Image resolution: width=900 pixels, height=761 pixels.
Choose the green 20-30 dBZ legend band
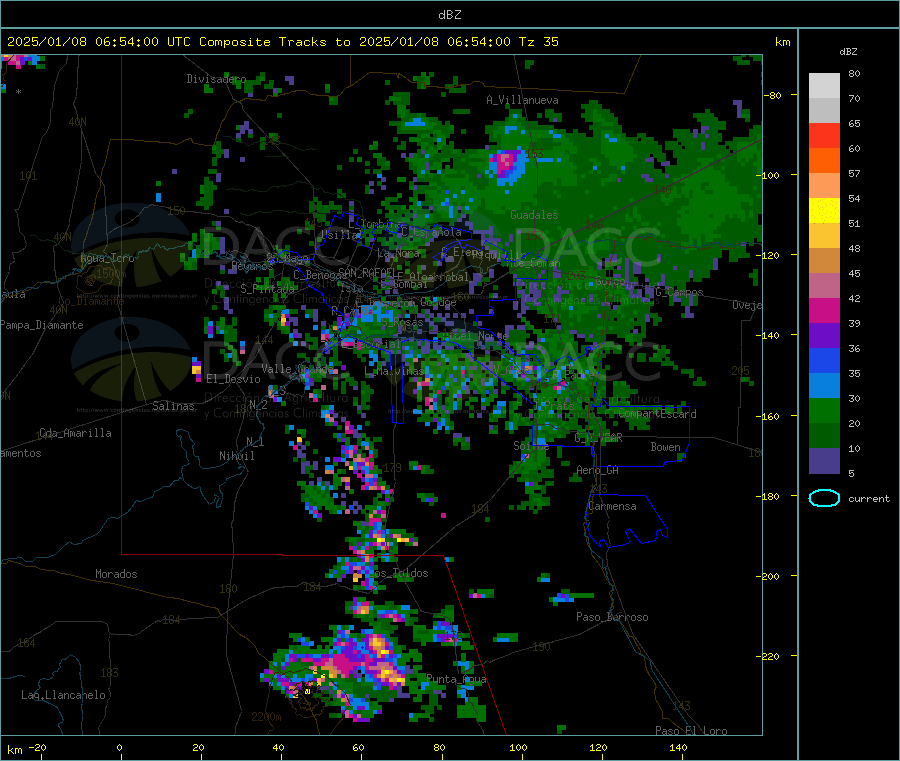(824, 411)
